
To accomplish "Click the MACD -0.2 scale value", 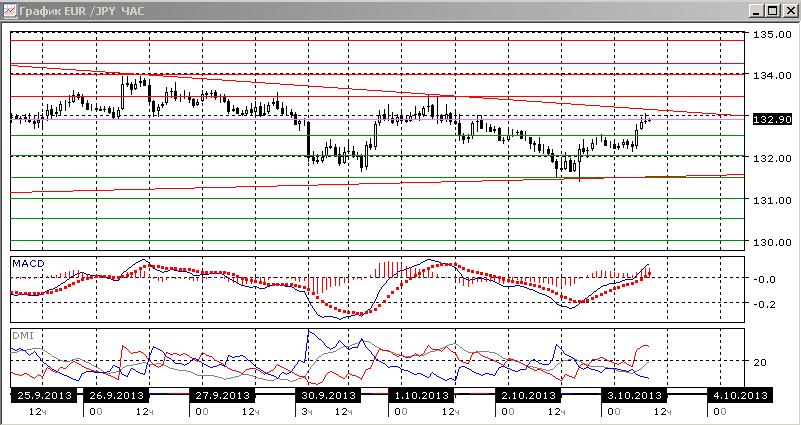I will (766, 304).
